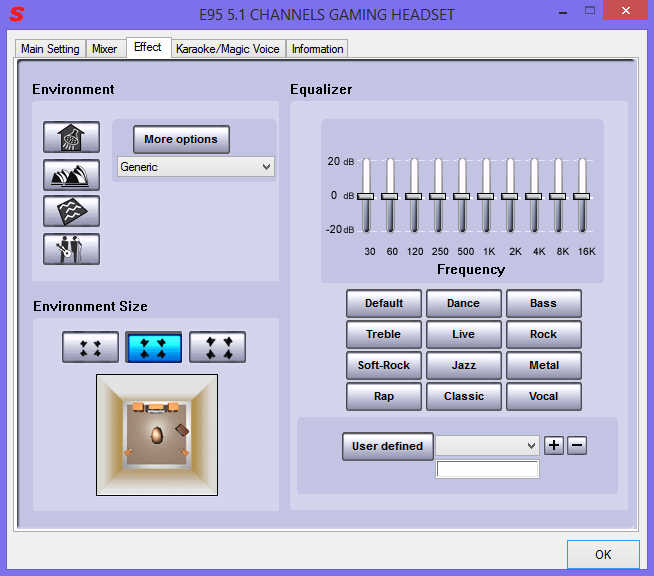
Task: Apply the Metal equalizer preset
Action: coord(543,365)
